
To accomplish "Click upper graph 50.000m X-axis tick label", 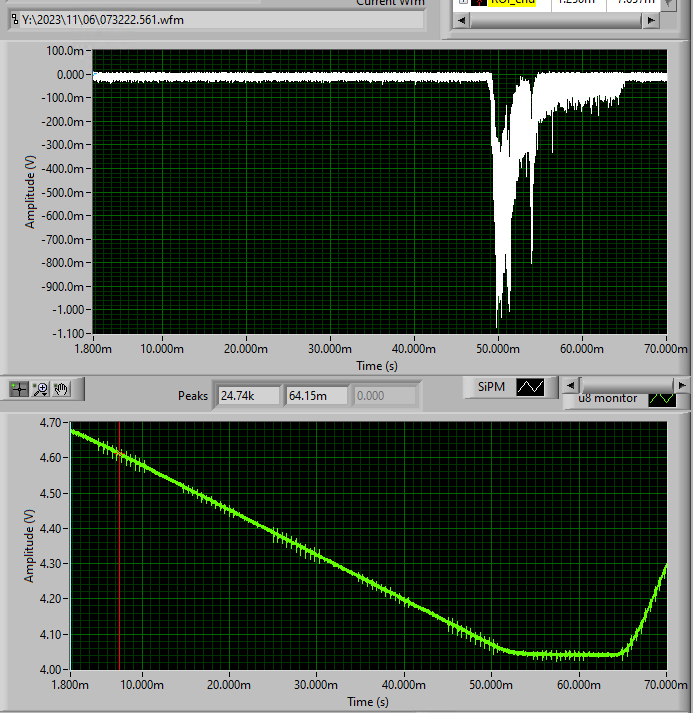I will click(498, 349).
